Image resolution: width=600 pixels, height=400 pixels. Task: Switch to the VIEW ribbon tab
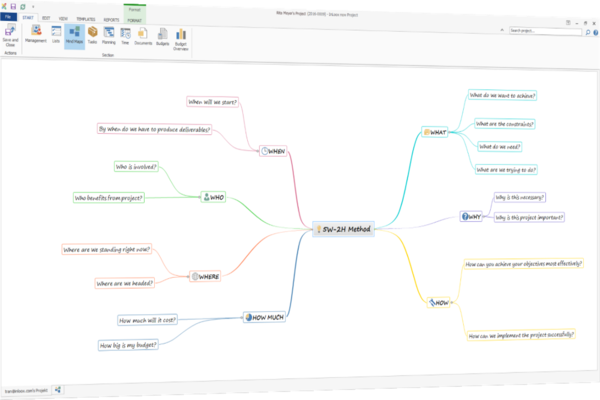pos(63,18)
